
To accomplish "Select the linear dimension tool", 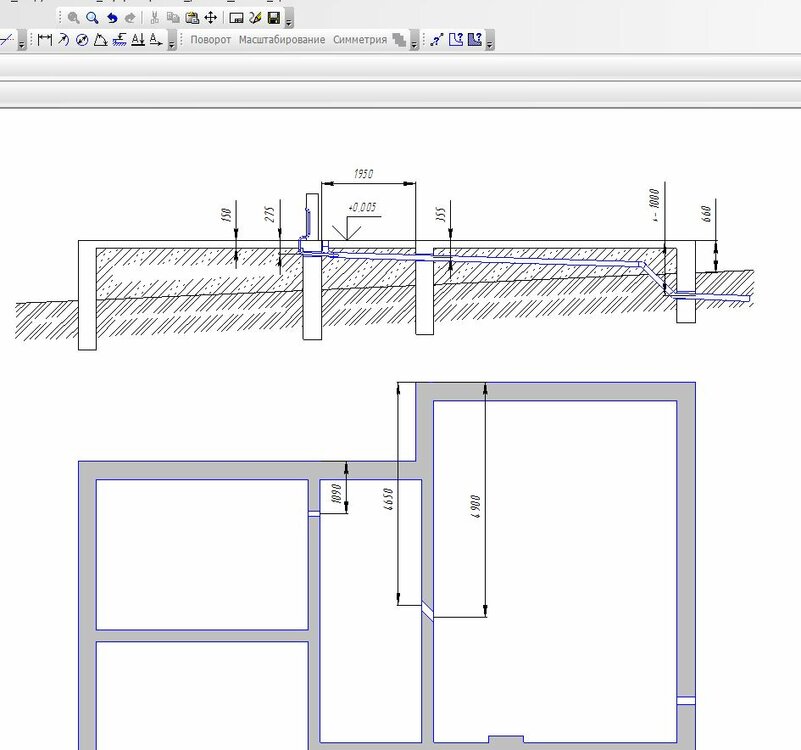I will (x=44, y=40).
